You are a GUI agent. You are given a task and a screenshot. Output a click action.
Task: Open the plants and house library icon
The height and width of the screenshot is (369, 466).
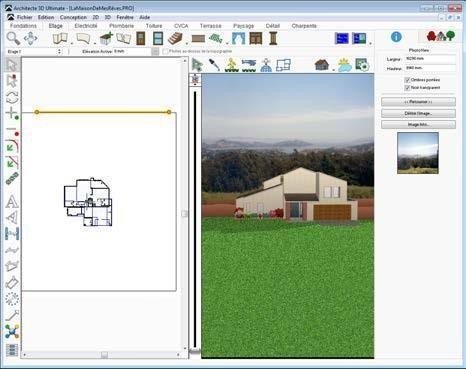coord(441,36)
